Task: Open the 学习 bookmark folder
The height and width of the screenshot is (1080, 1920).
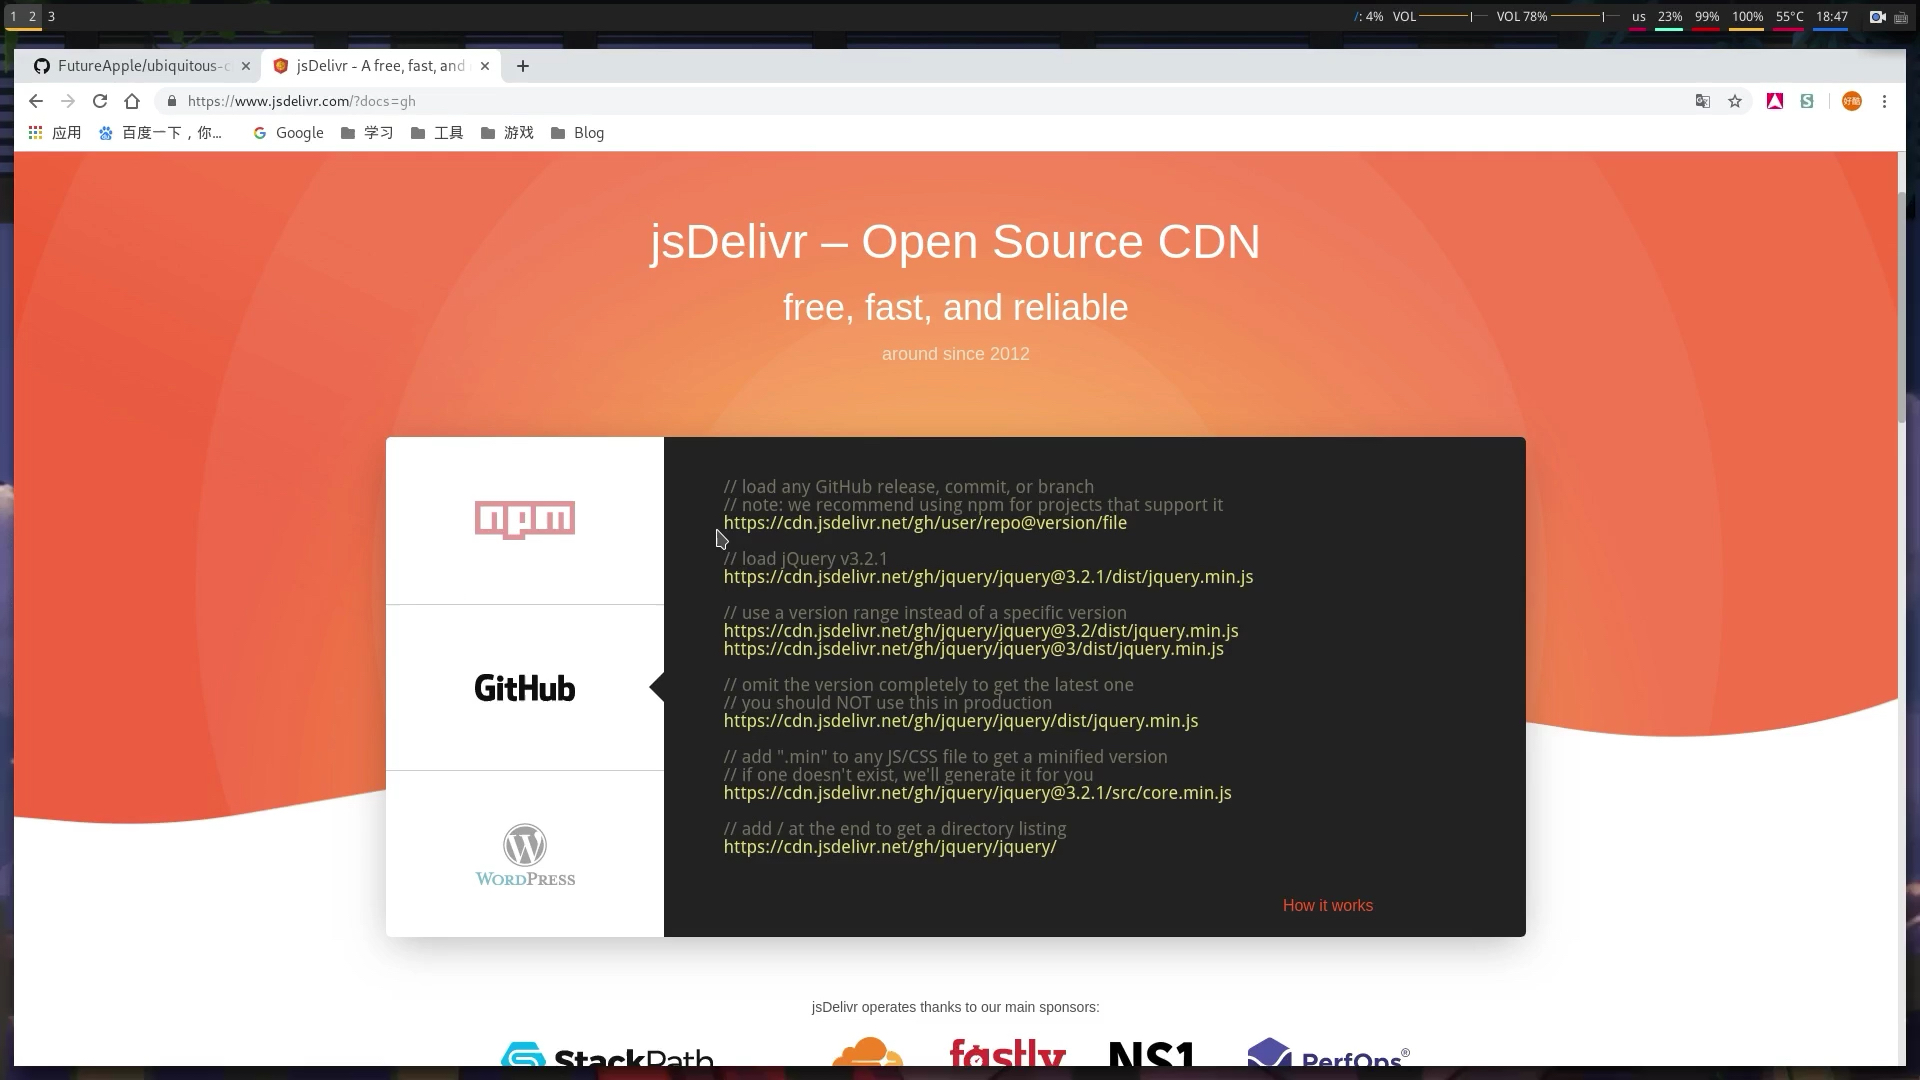Action: coord(367,133)
